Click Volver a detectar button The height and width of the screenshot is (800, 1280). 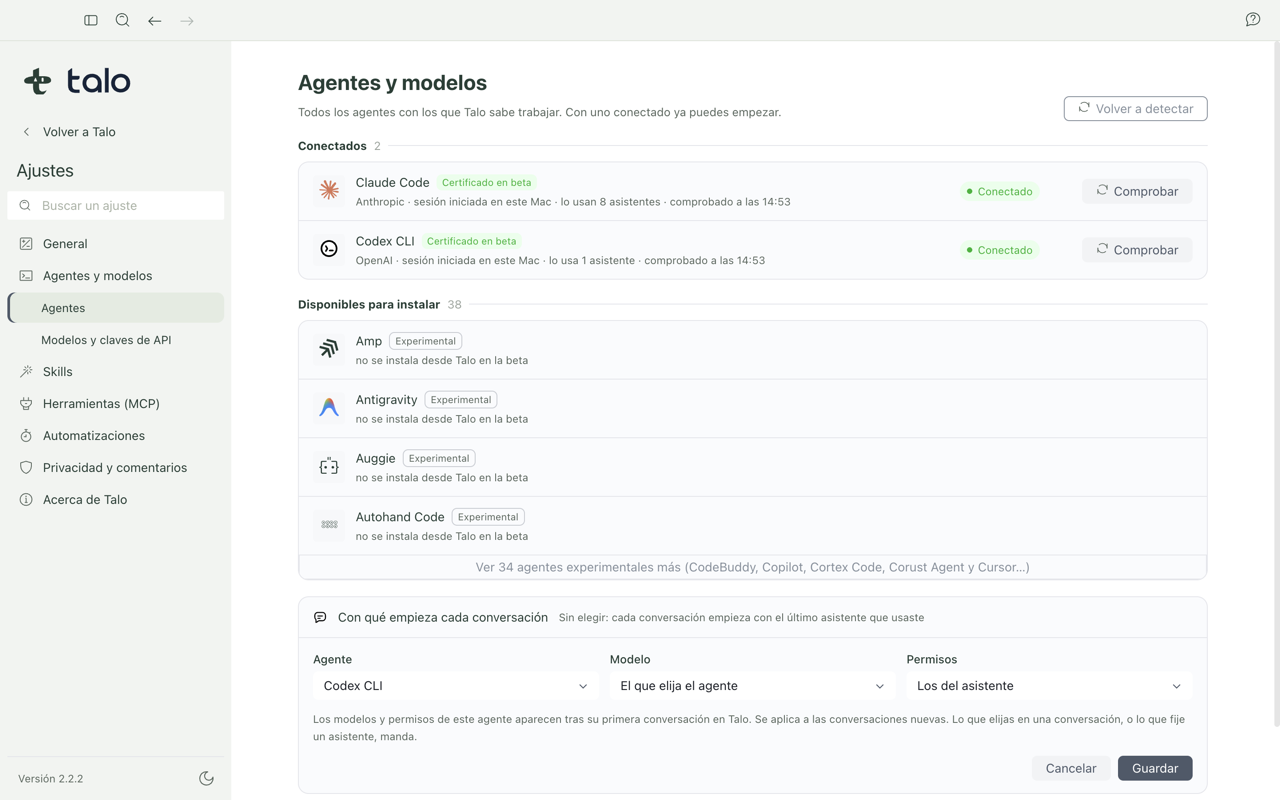(x=1135, y=108)
